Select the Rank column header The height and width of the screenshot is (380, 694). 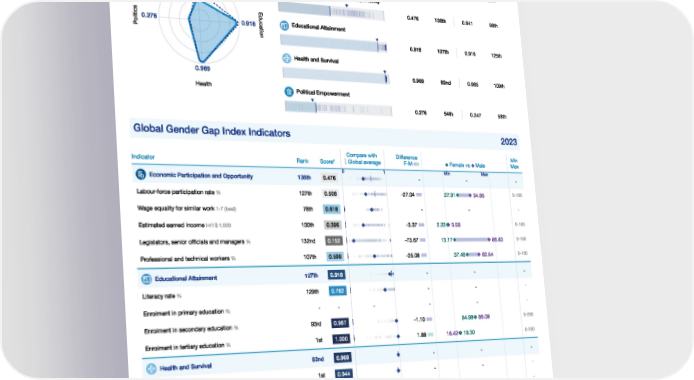click(x=303, y=161)
